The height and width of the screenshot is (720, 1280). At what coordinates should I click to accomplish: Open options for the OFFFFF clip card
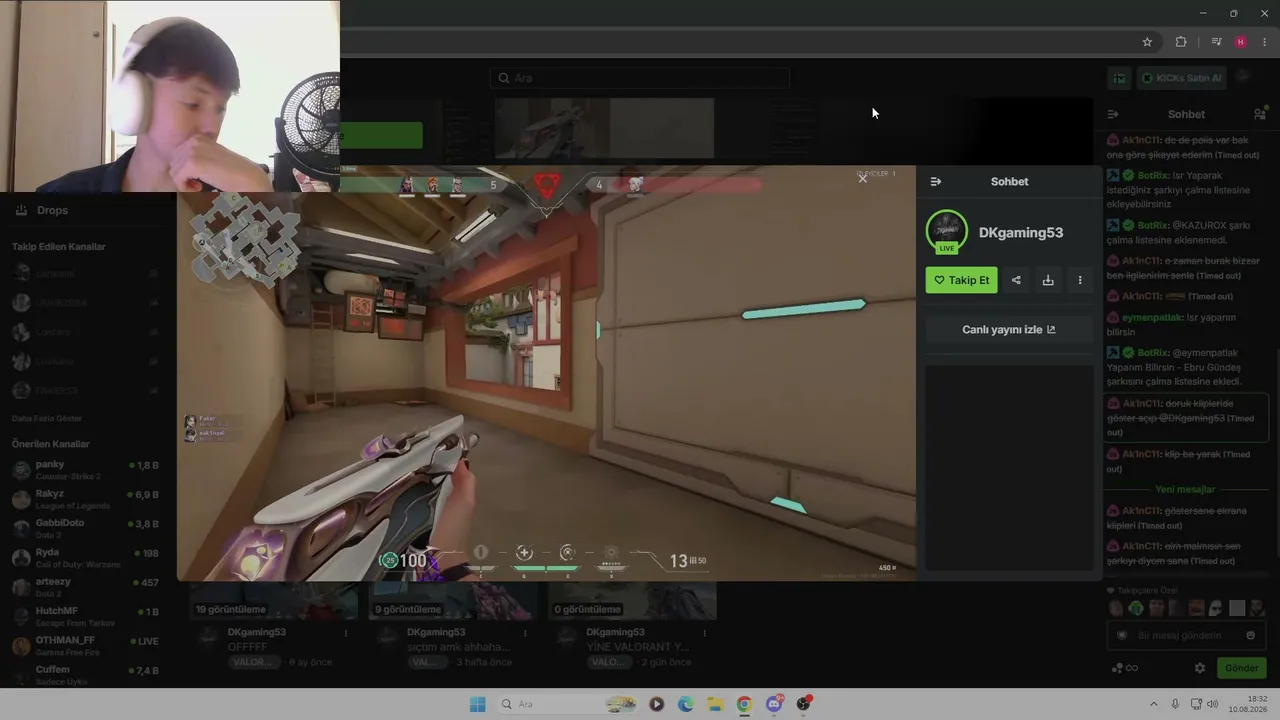click(x=346, y=633)
